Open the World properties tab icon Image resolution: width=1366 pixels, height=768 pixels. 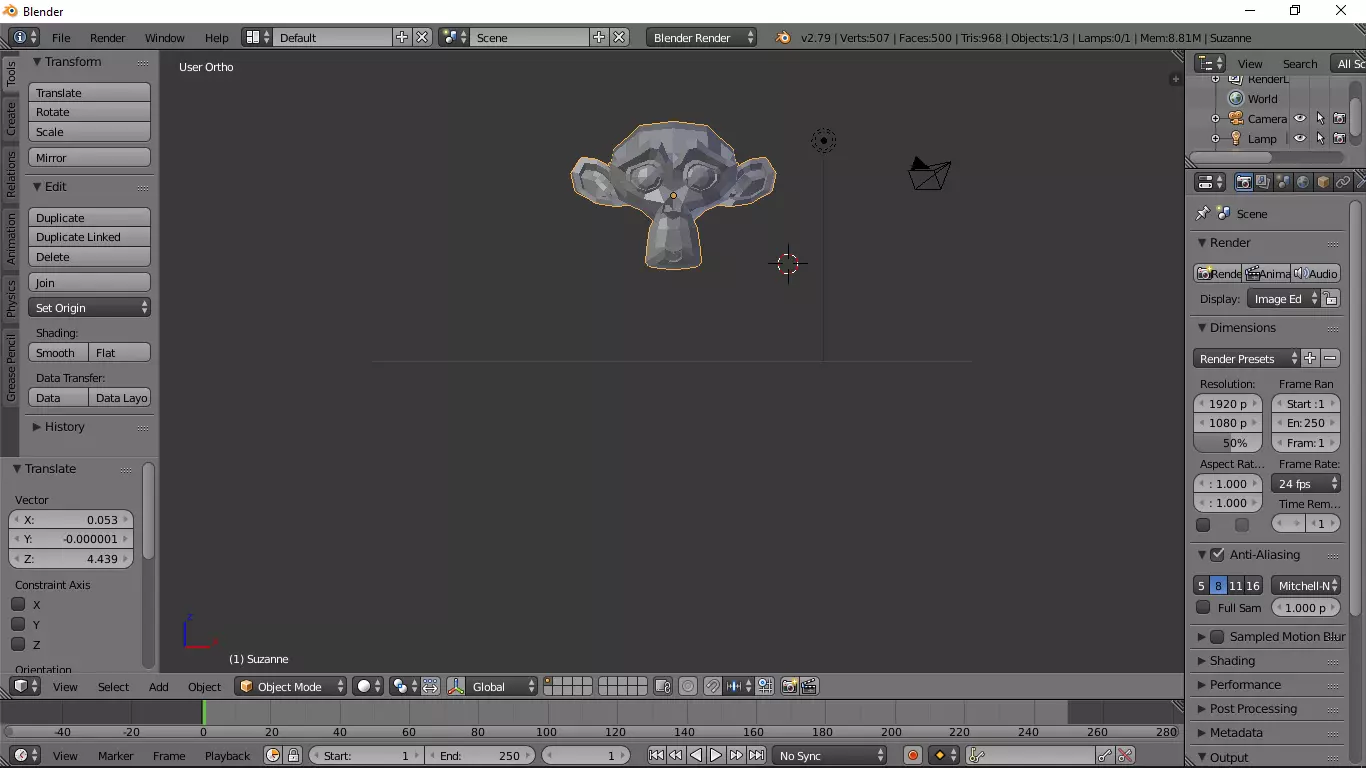1303,182
